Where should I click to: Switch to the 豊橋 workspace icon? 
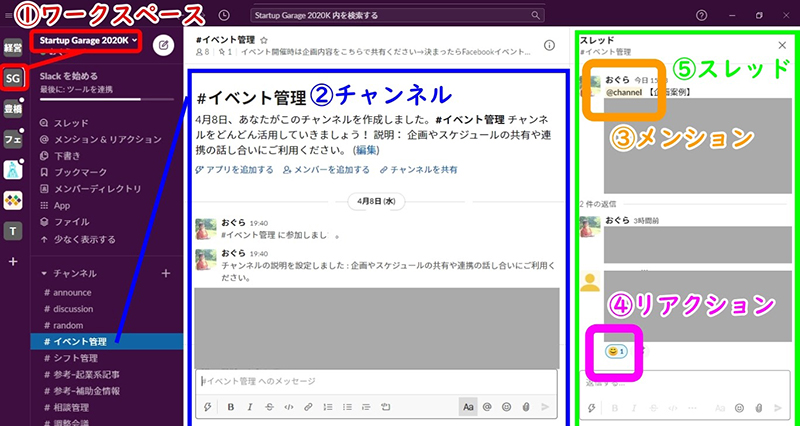pos(13,109)
